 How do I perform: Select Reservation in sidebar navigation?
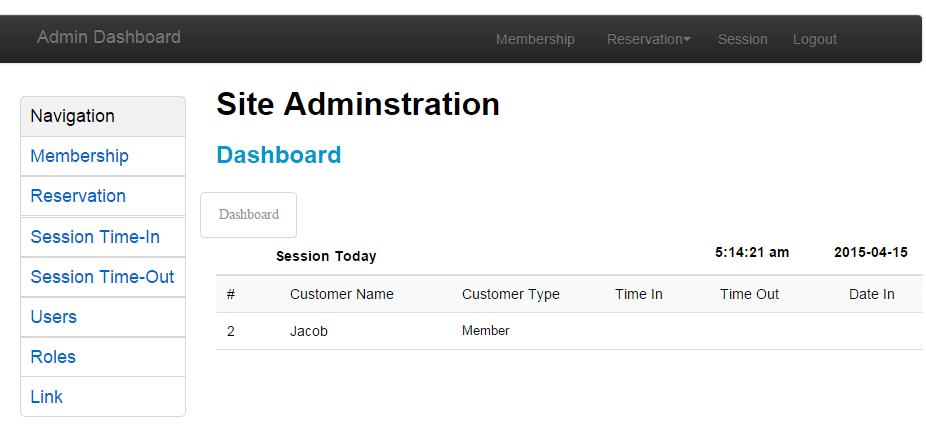103,196
